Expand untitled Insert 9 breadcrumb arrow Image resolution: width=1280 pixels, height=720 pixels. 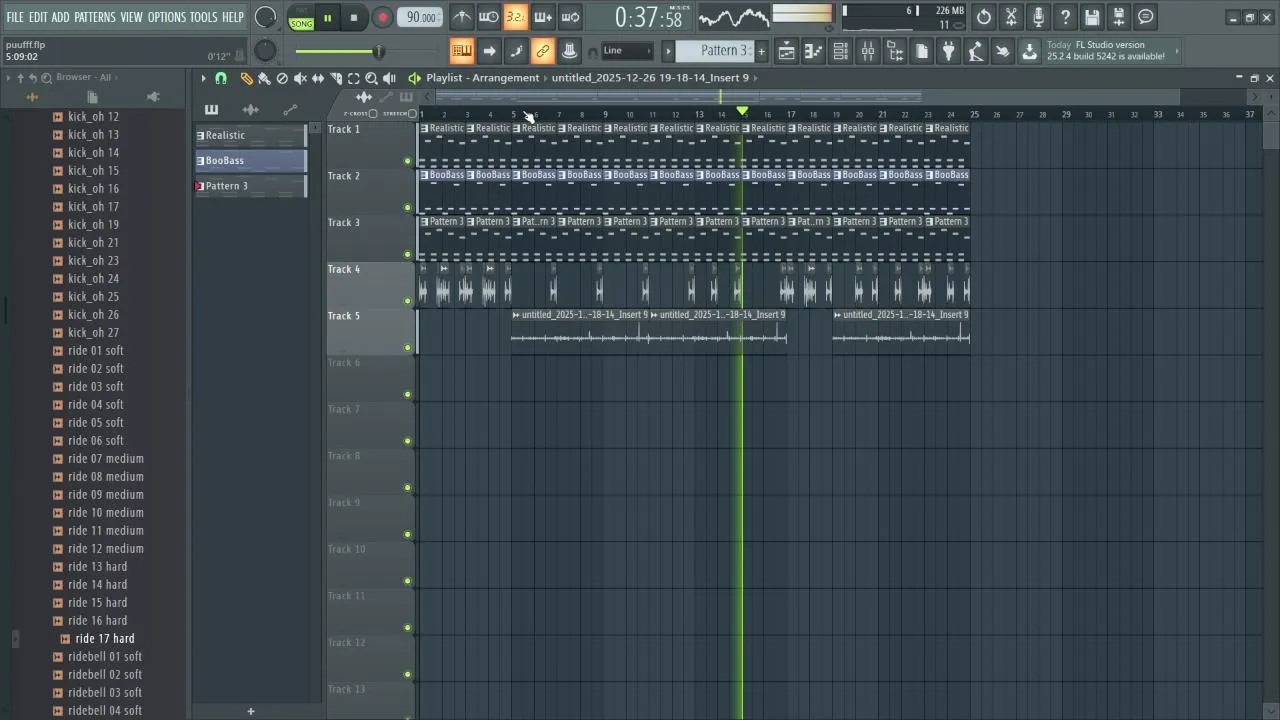(756, 78)
